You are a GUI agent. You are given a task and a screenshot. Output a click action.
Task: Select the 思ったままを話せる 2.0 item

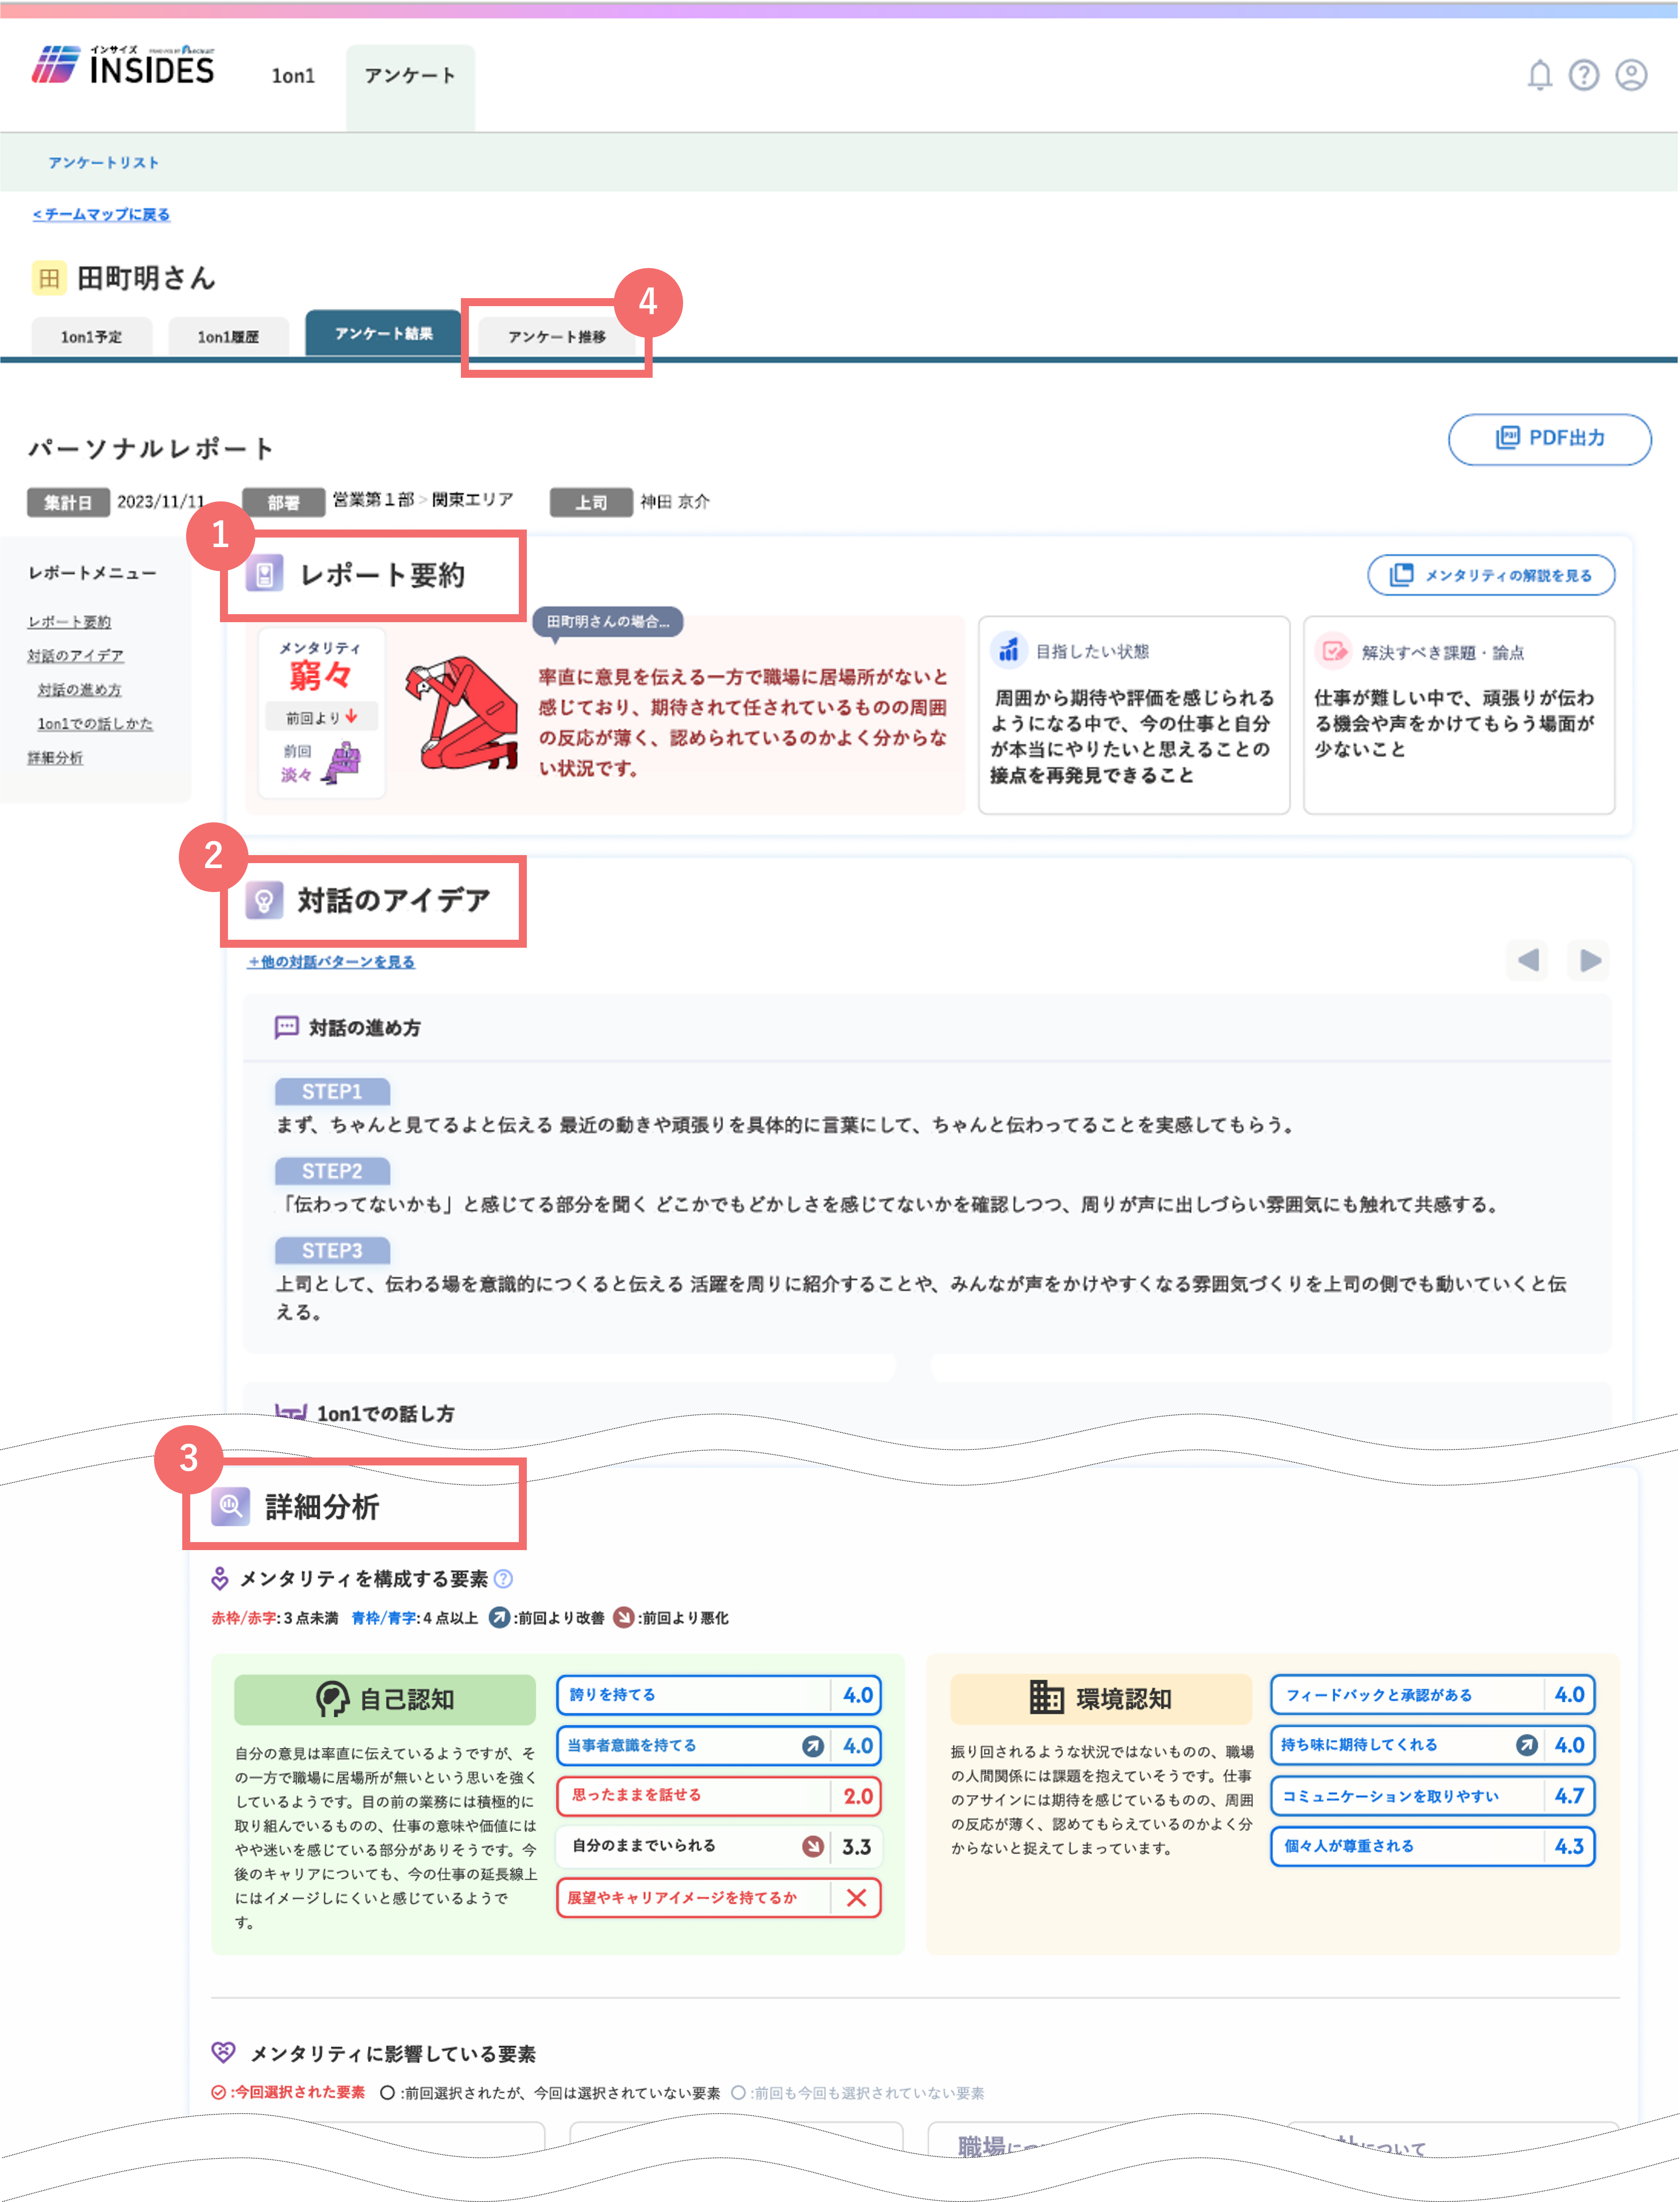tap(719, 1796)
